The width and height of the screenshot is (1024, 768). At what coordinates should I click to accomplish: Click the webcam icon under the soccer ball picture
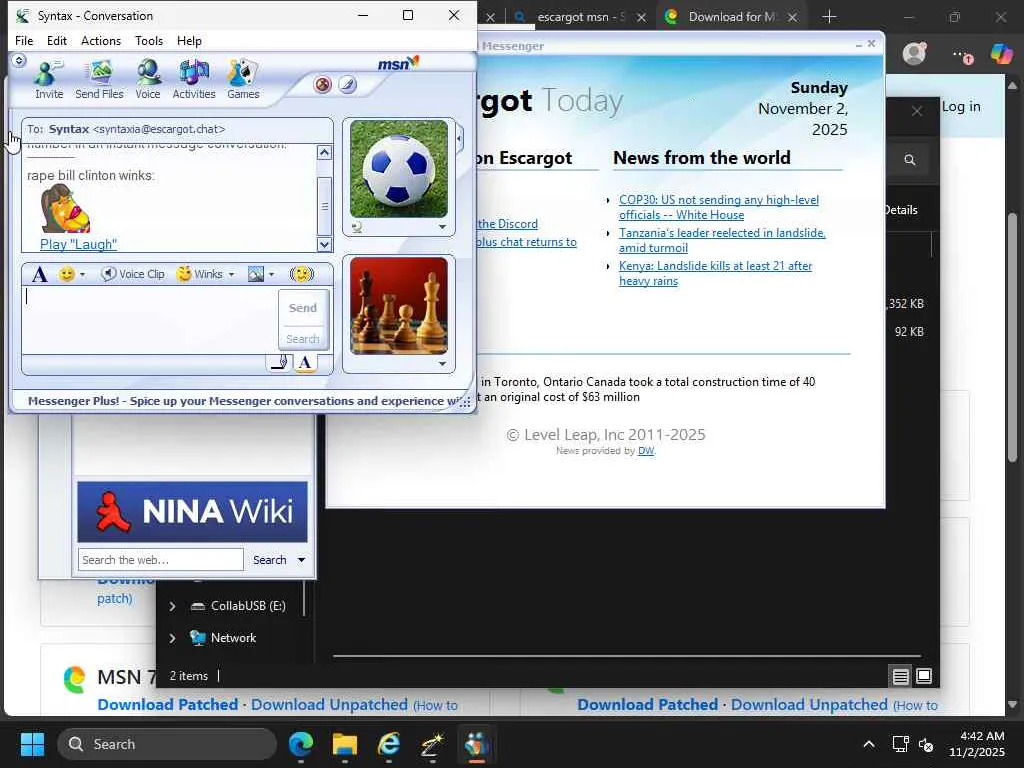click(357, 227)
